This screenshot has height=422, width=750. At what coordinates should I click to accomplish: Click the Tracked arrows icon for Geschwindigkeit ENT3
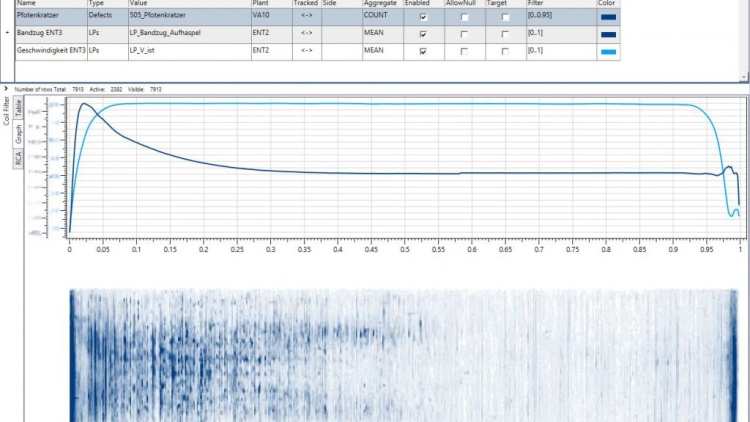tap(306, 49)
